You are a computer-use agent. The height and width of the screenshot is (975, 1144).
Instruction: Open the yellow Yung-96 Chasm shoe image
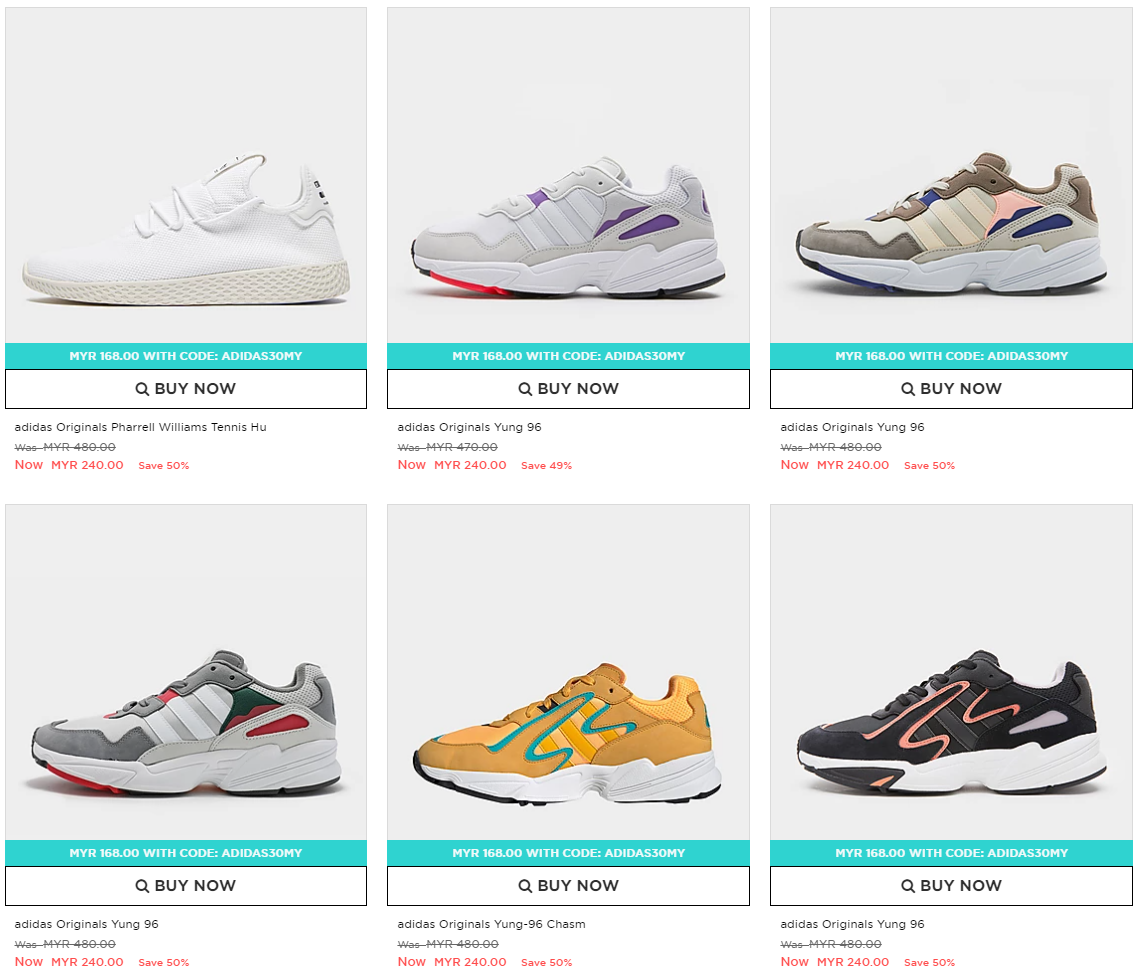pos(568,672)
